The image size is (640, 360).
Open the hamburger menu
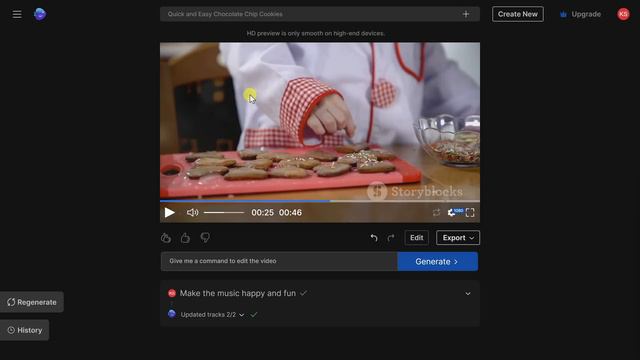[x=17, y=14]
